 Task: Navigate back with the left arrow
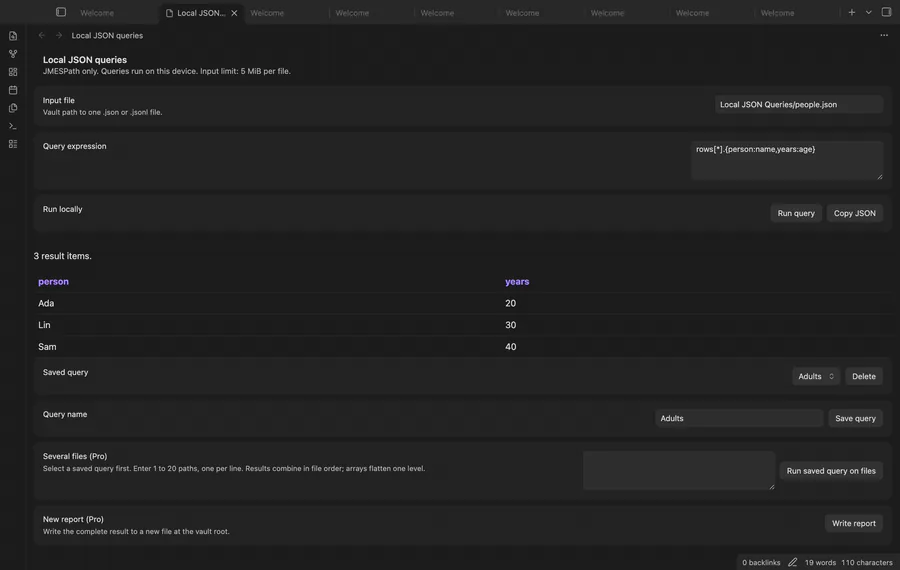42,35
